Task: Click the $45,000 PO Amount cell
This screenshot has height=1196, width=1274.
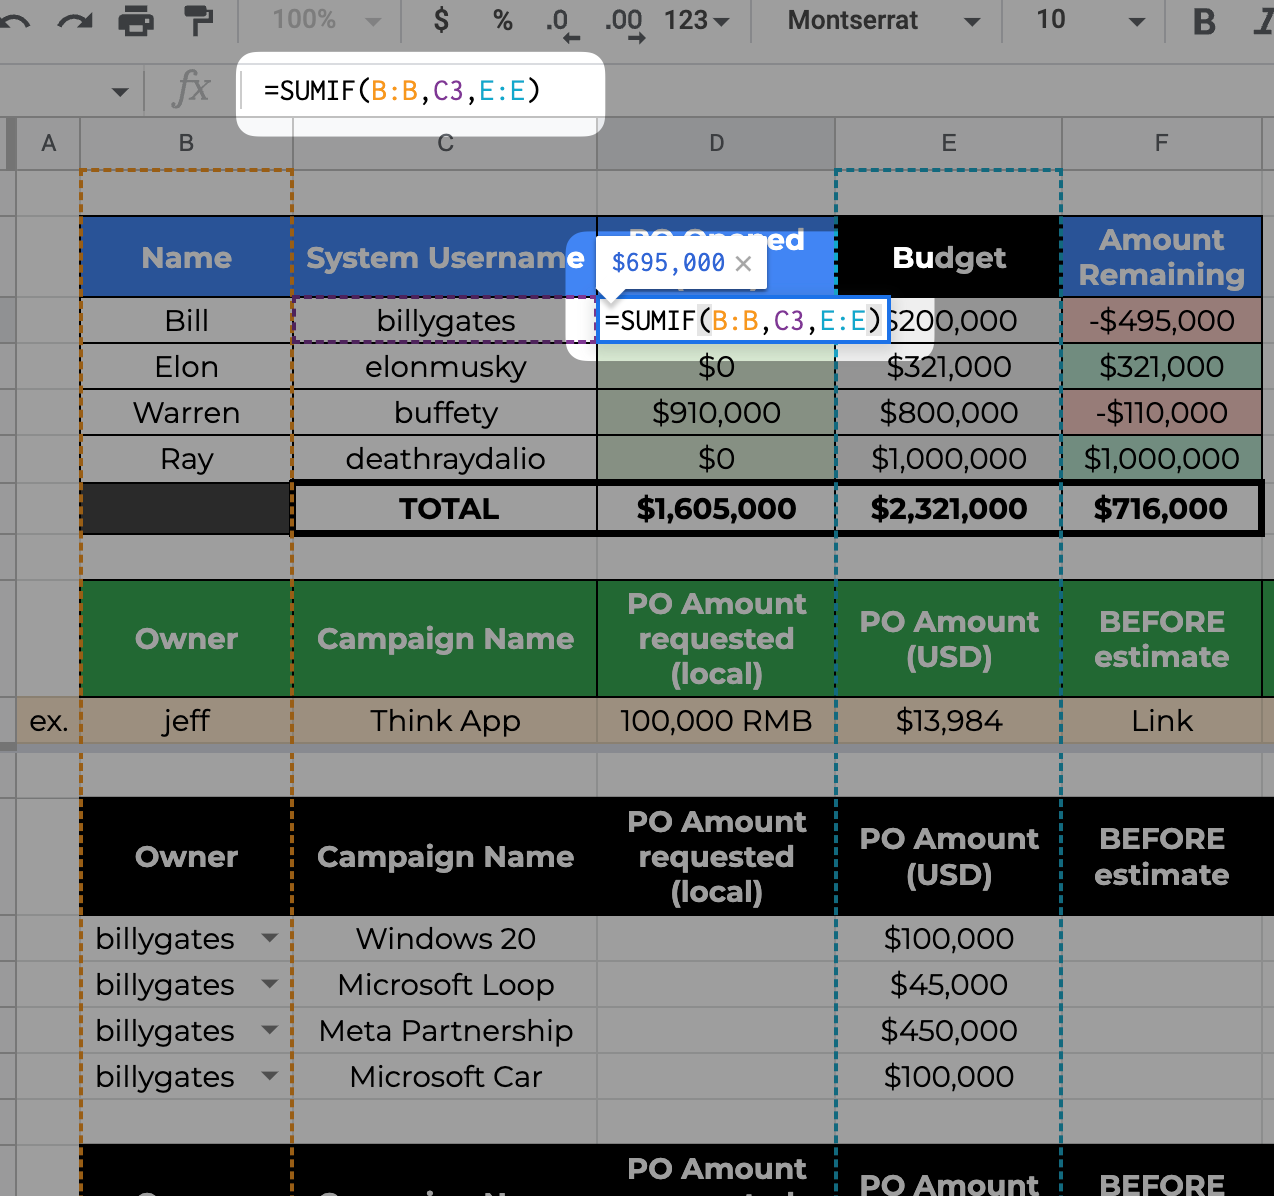Action: point(948,984)
